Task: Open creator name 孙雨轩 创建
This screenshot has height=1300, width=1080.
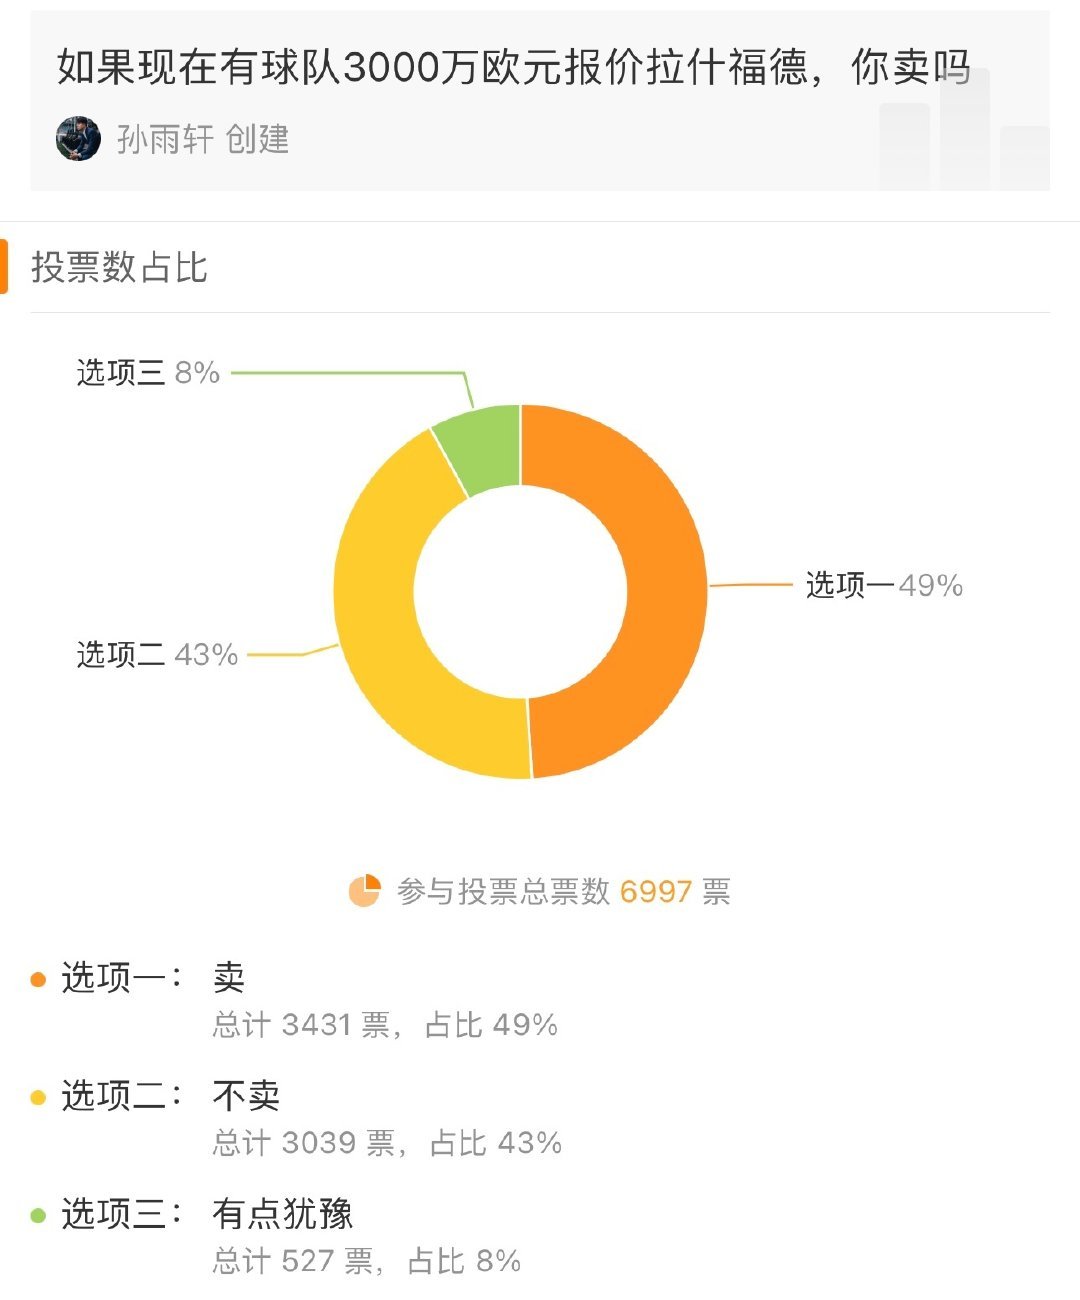Action: 203,139
